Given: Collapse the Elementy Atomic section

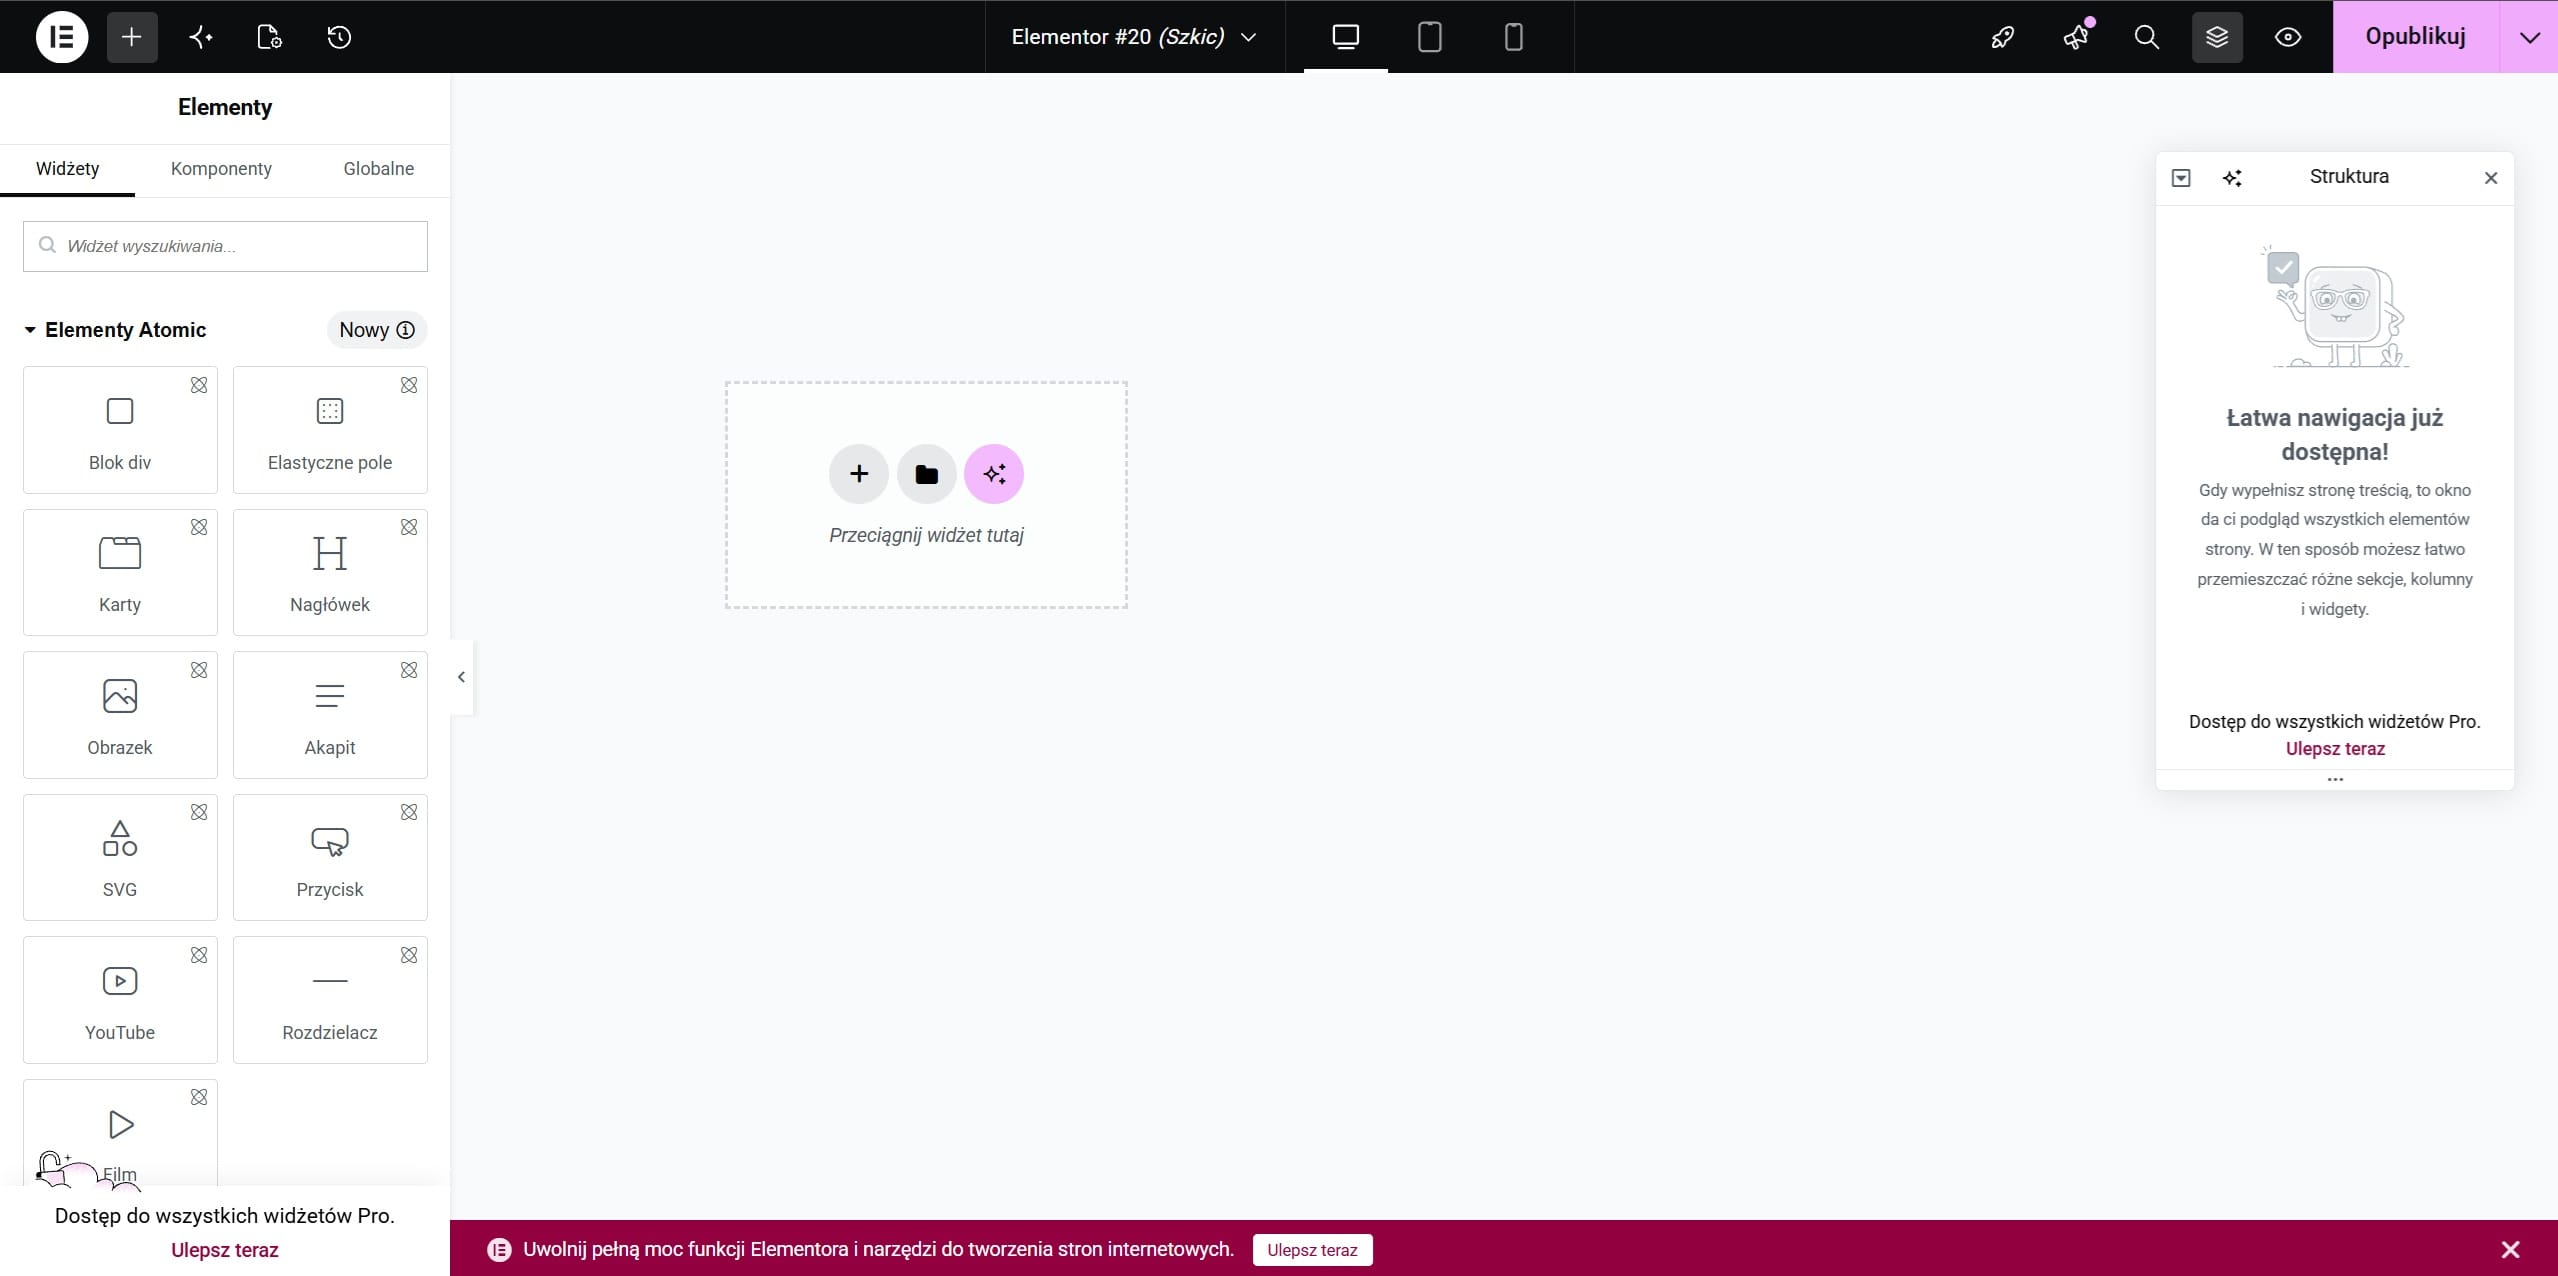Looking at the screenshot, I should [x=115, y=330].
